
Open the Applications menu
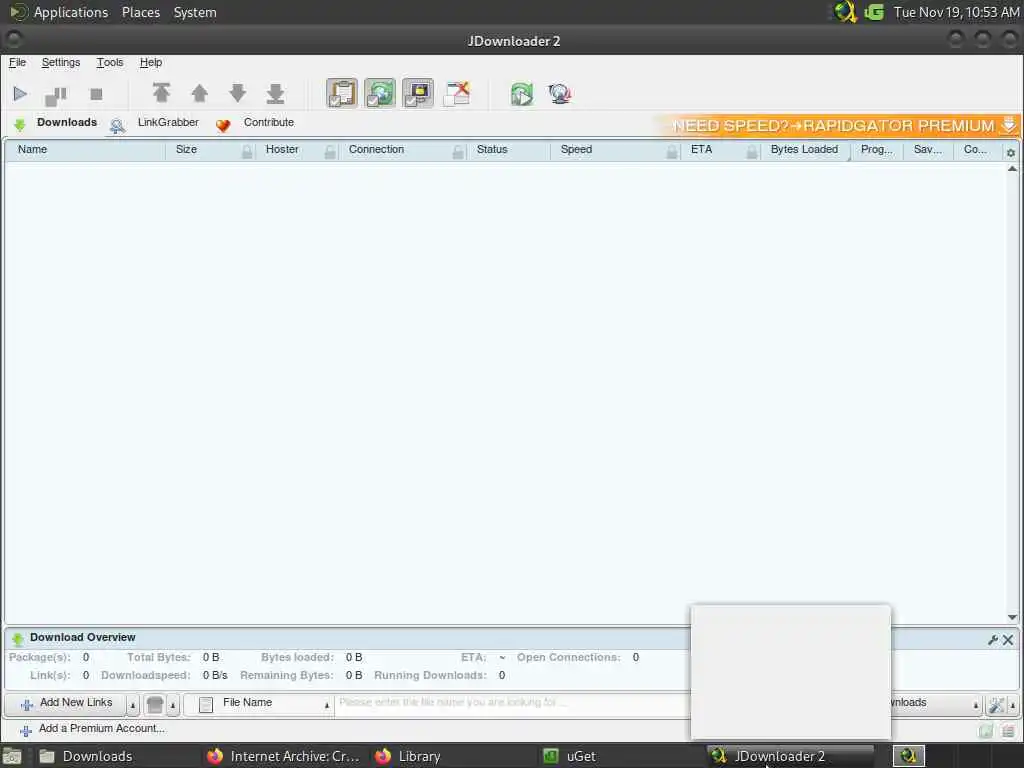point(71,12)
